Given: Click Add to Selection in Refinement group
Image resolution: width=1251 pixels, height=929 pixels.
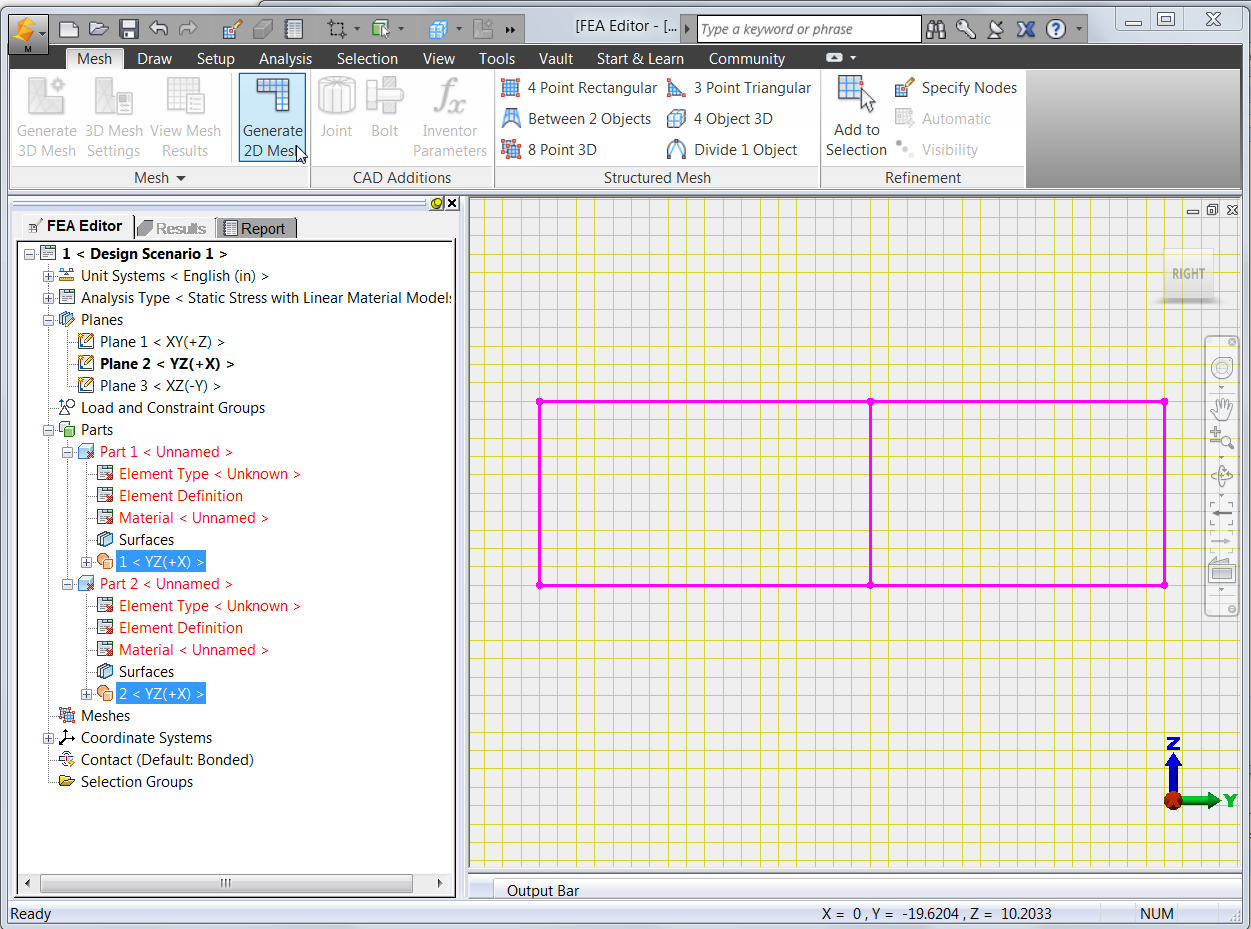Looking at the screenshot, I should pyautogui.click(x=856, y=117).
